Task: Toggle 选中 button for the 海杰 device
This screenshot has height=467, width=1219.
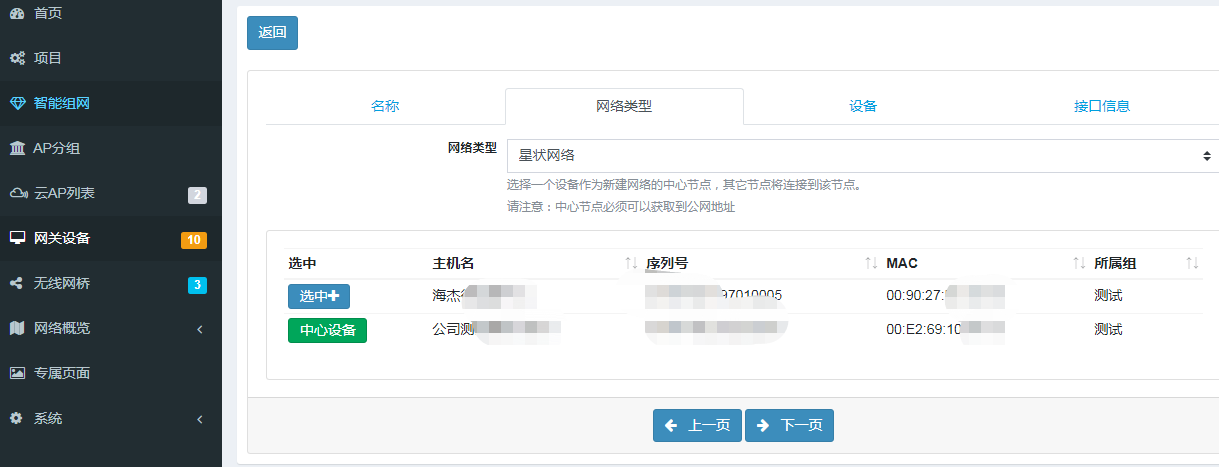Action: point(319,296)
